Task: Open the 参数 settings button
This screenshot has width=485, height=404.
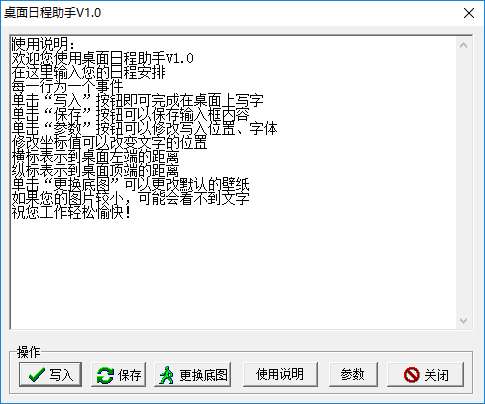Action: [x=353, y=374]
